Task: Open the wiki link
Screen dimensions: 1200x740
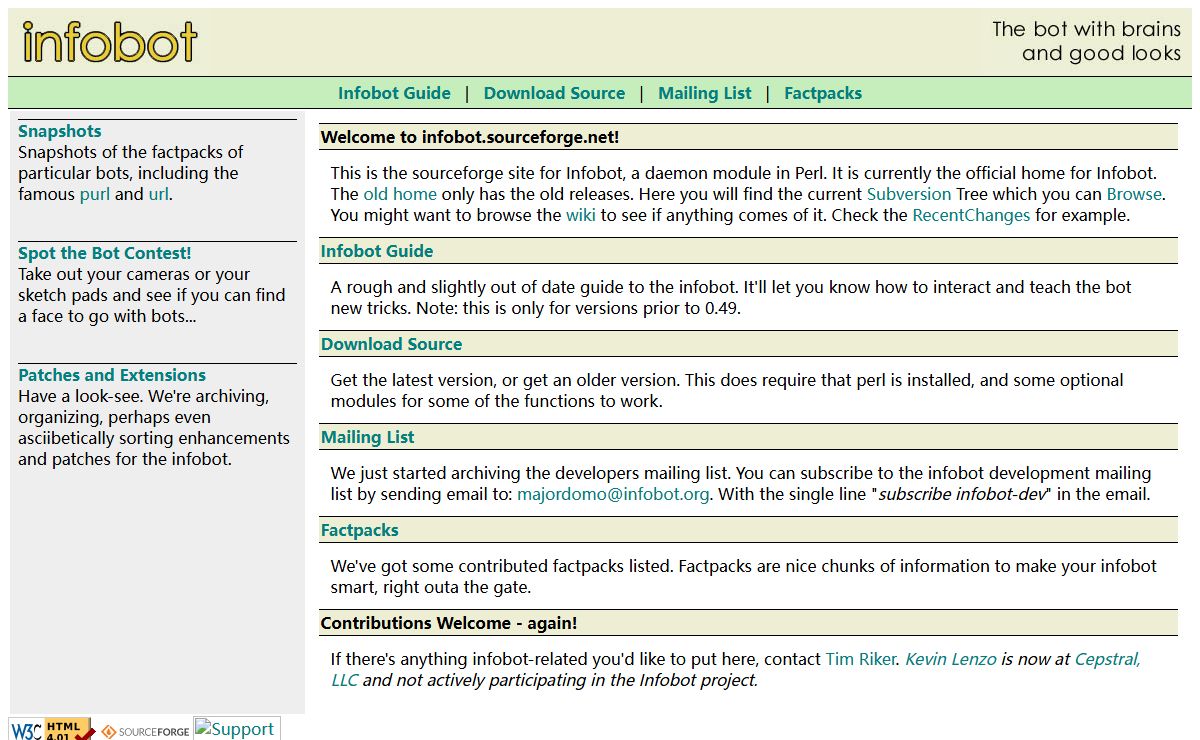Action: point(581,215)
